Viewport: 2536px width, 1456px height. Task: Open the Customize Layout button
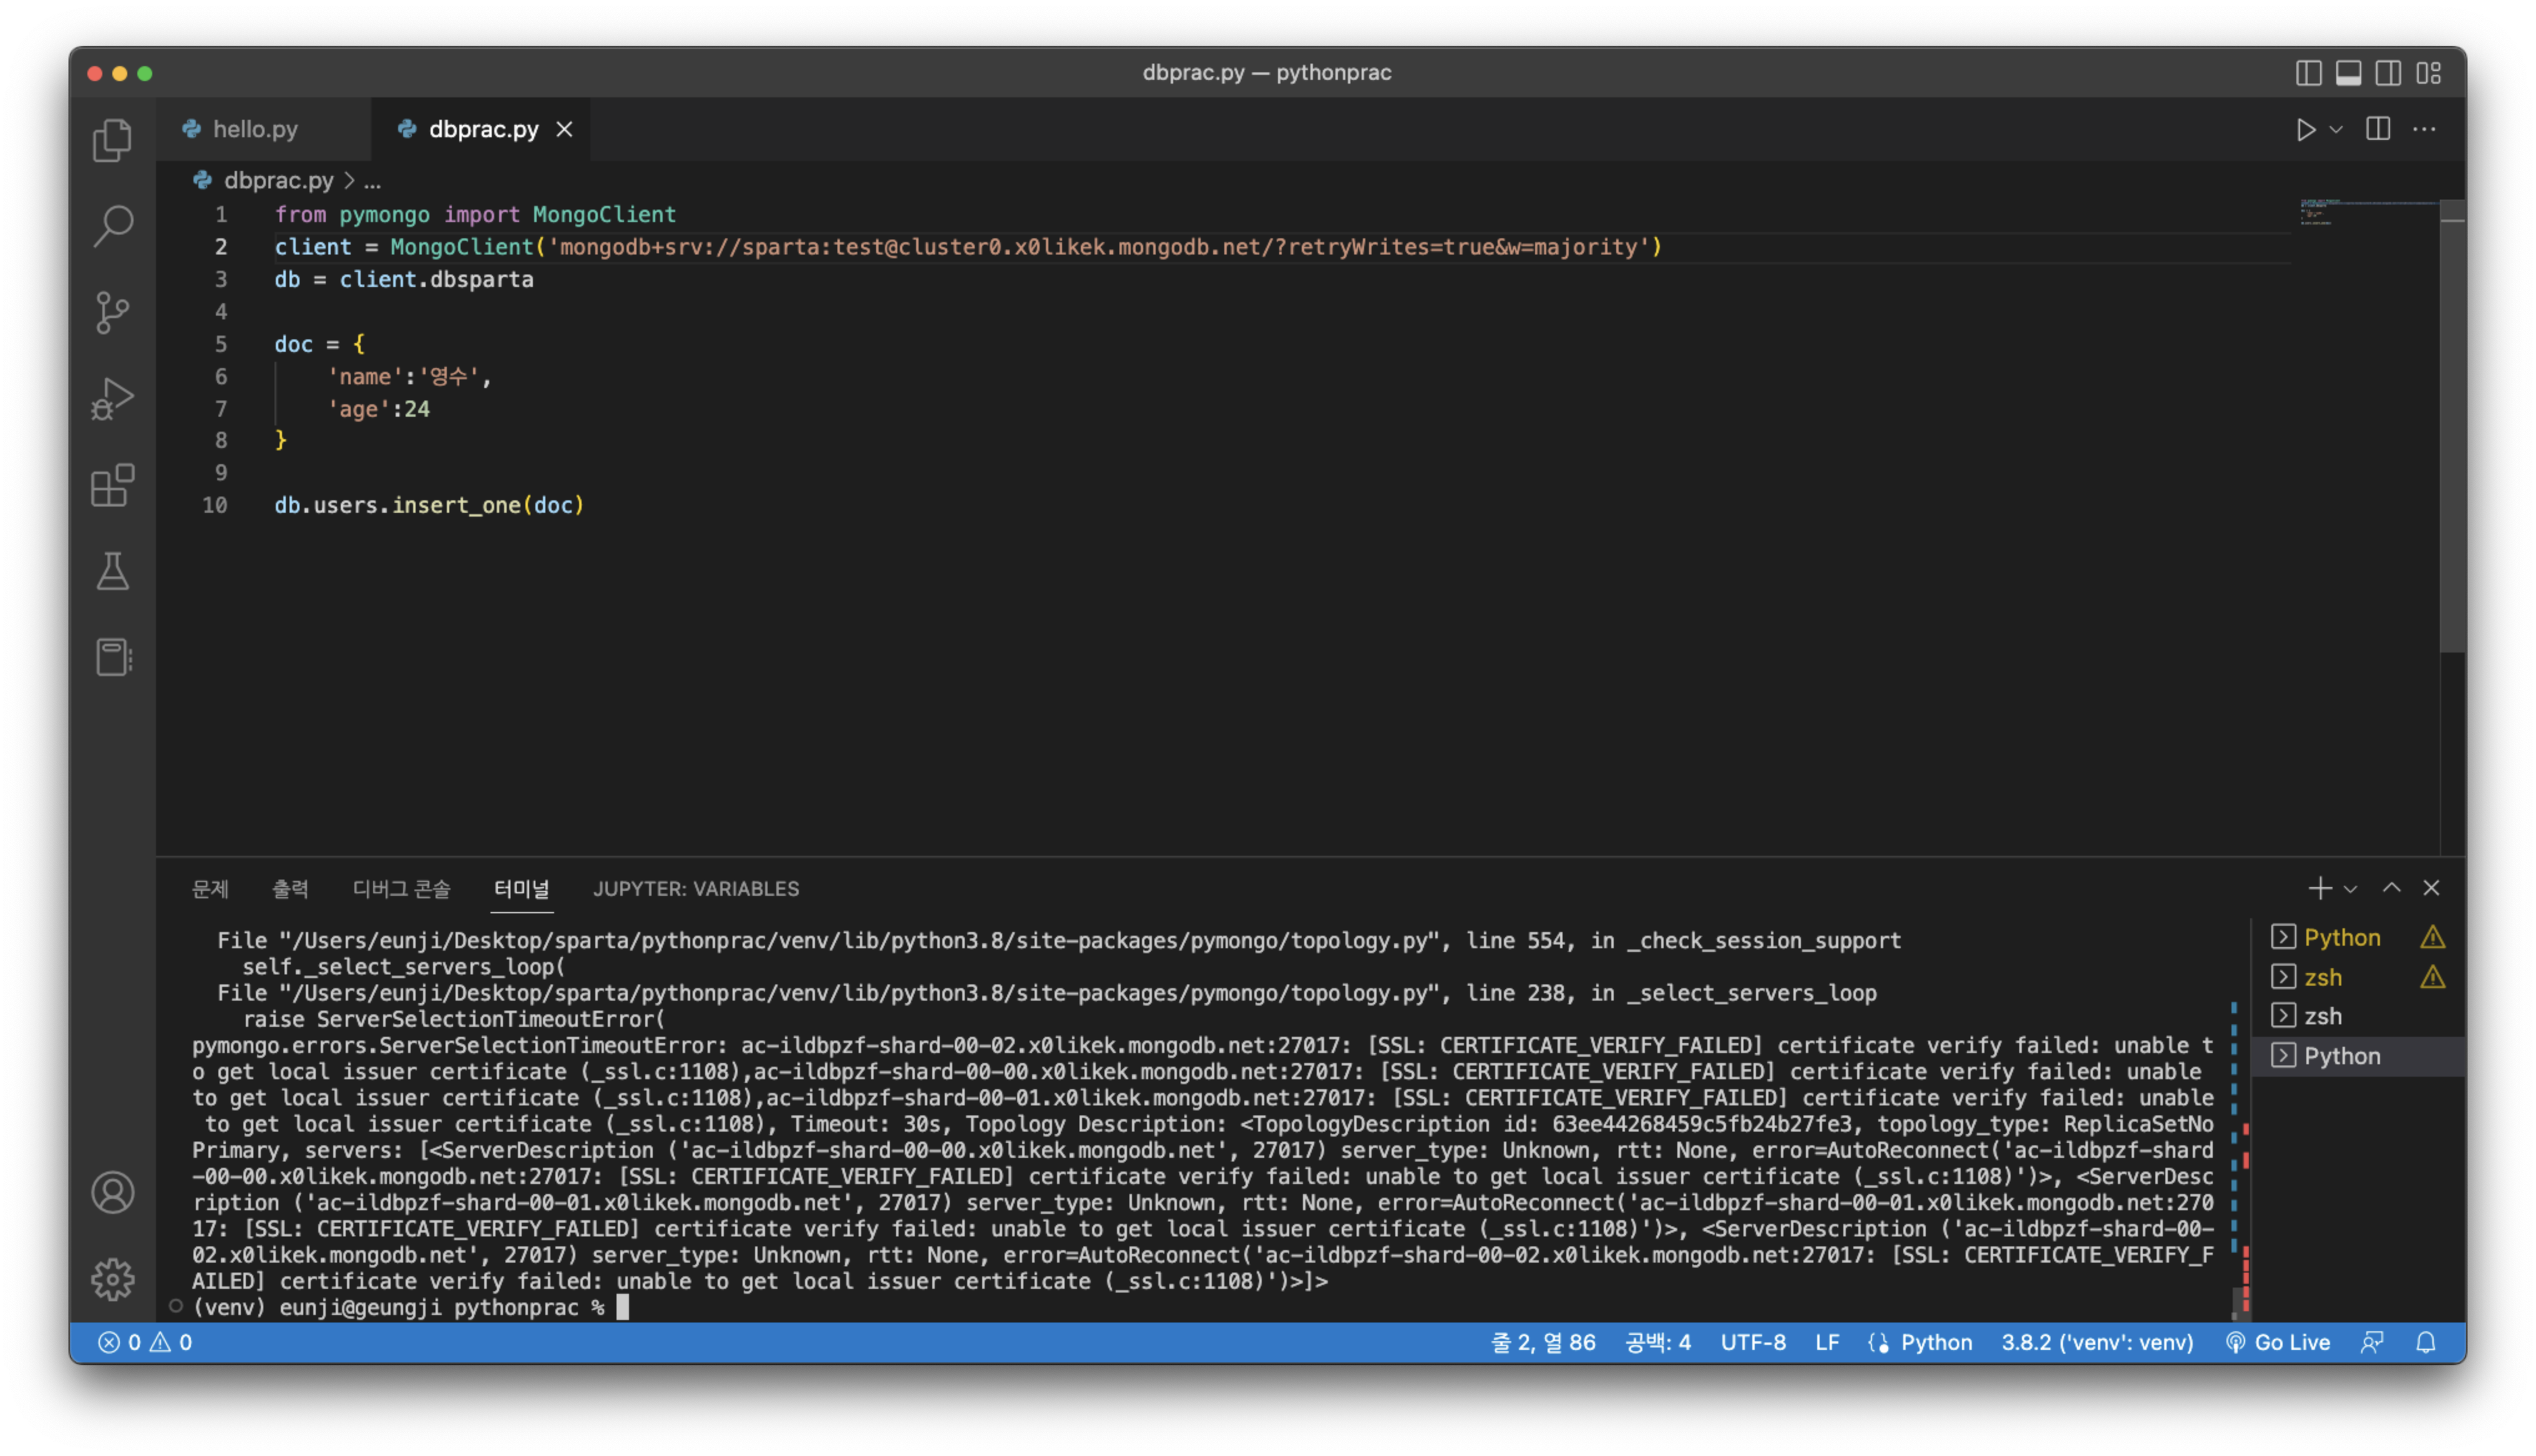pyautogui.click(x=2429, y=73)
